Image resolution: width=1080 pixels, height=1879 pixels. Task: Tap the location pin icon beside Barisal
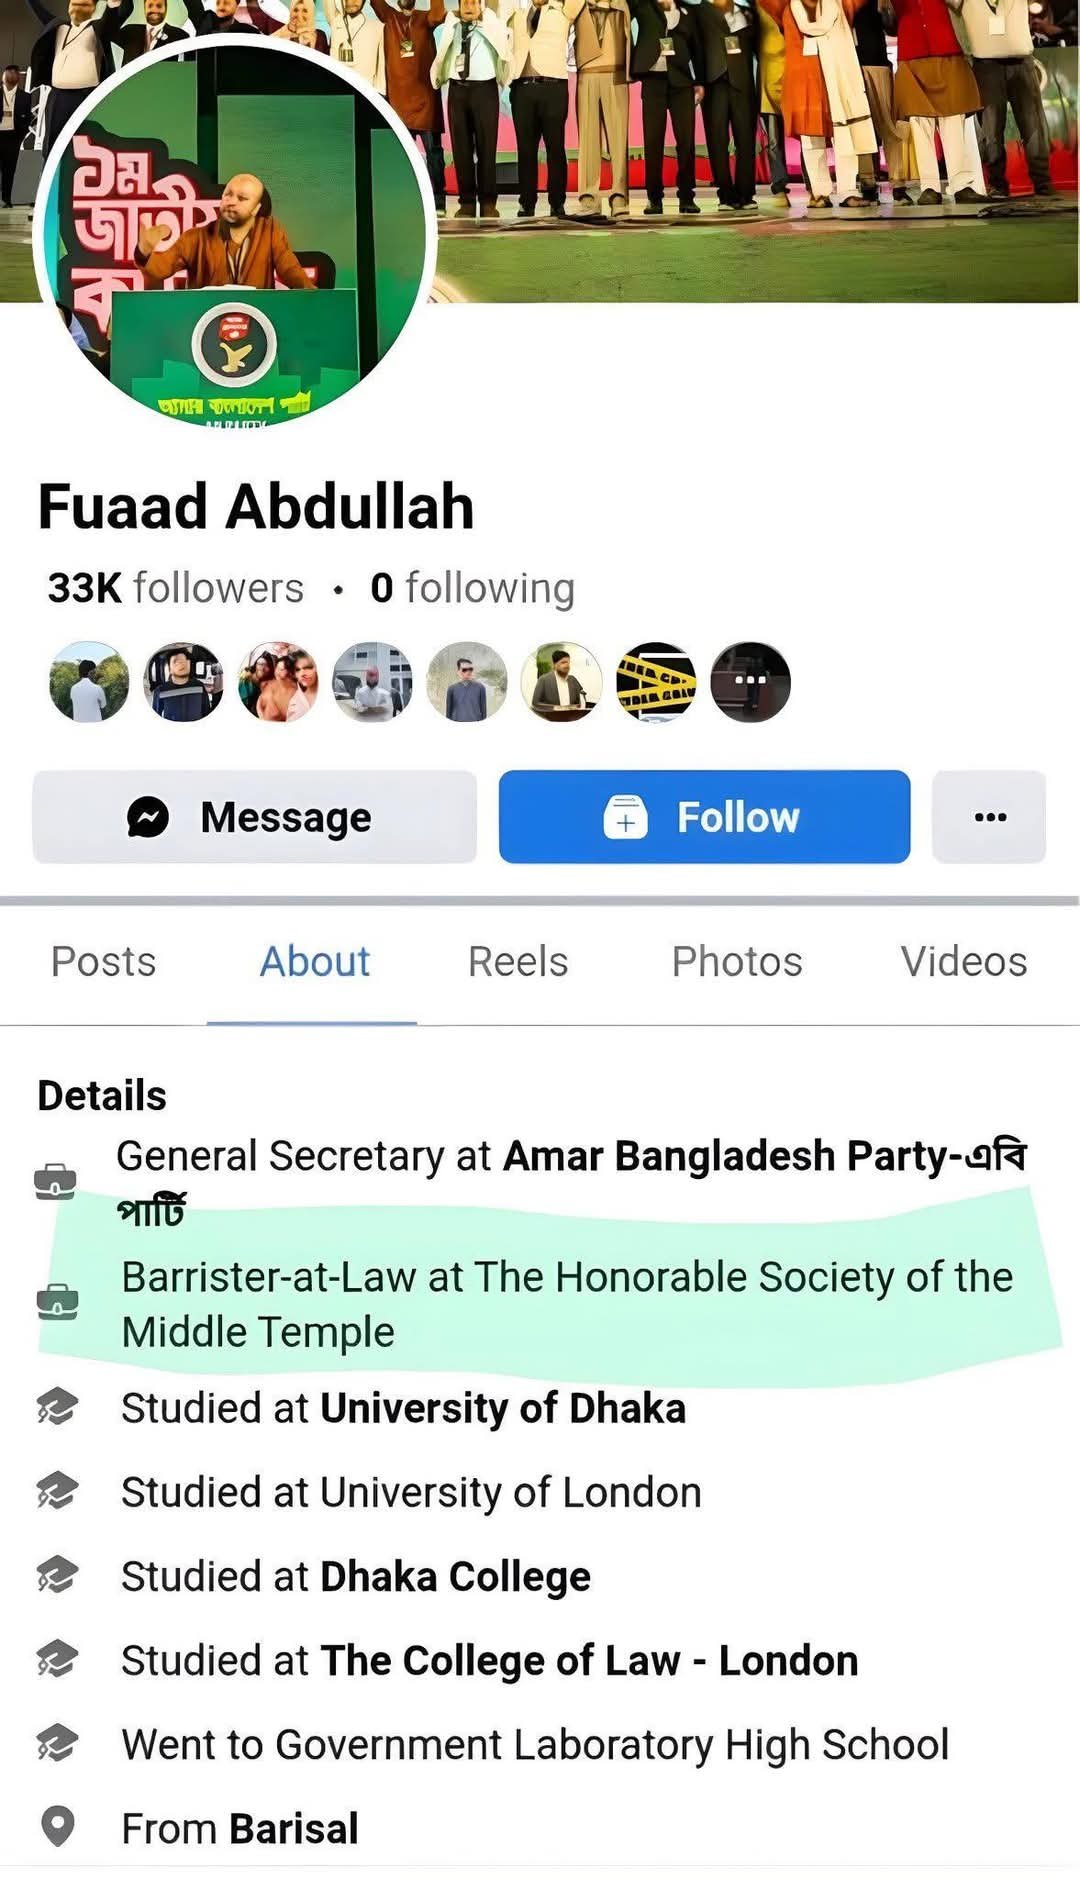(58, 1827)
